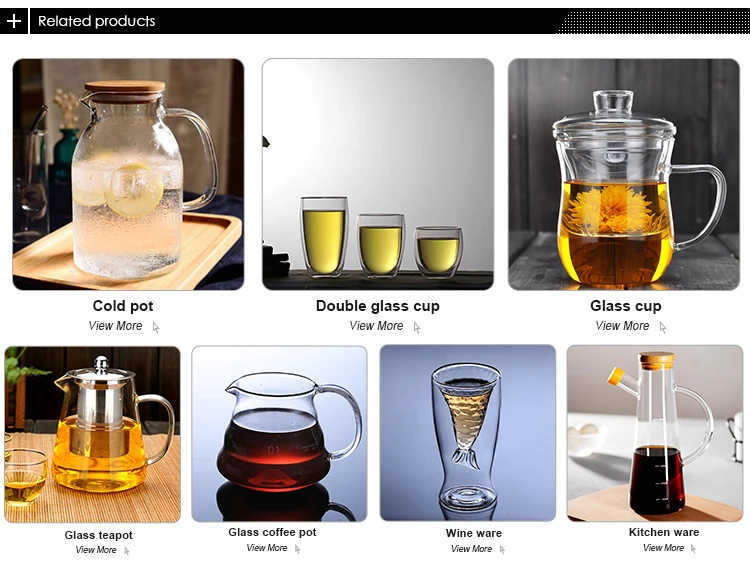The height and width of the screenshot is (570, 750).
Task: Select the Double glass cup image
Action: tap(378, 175)
